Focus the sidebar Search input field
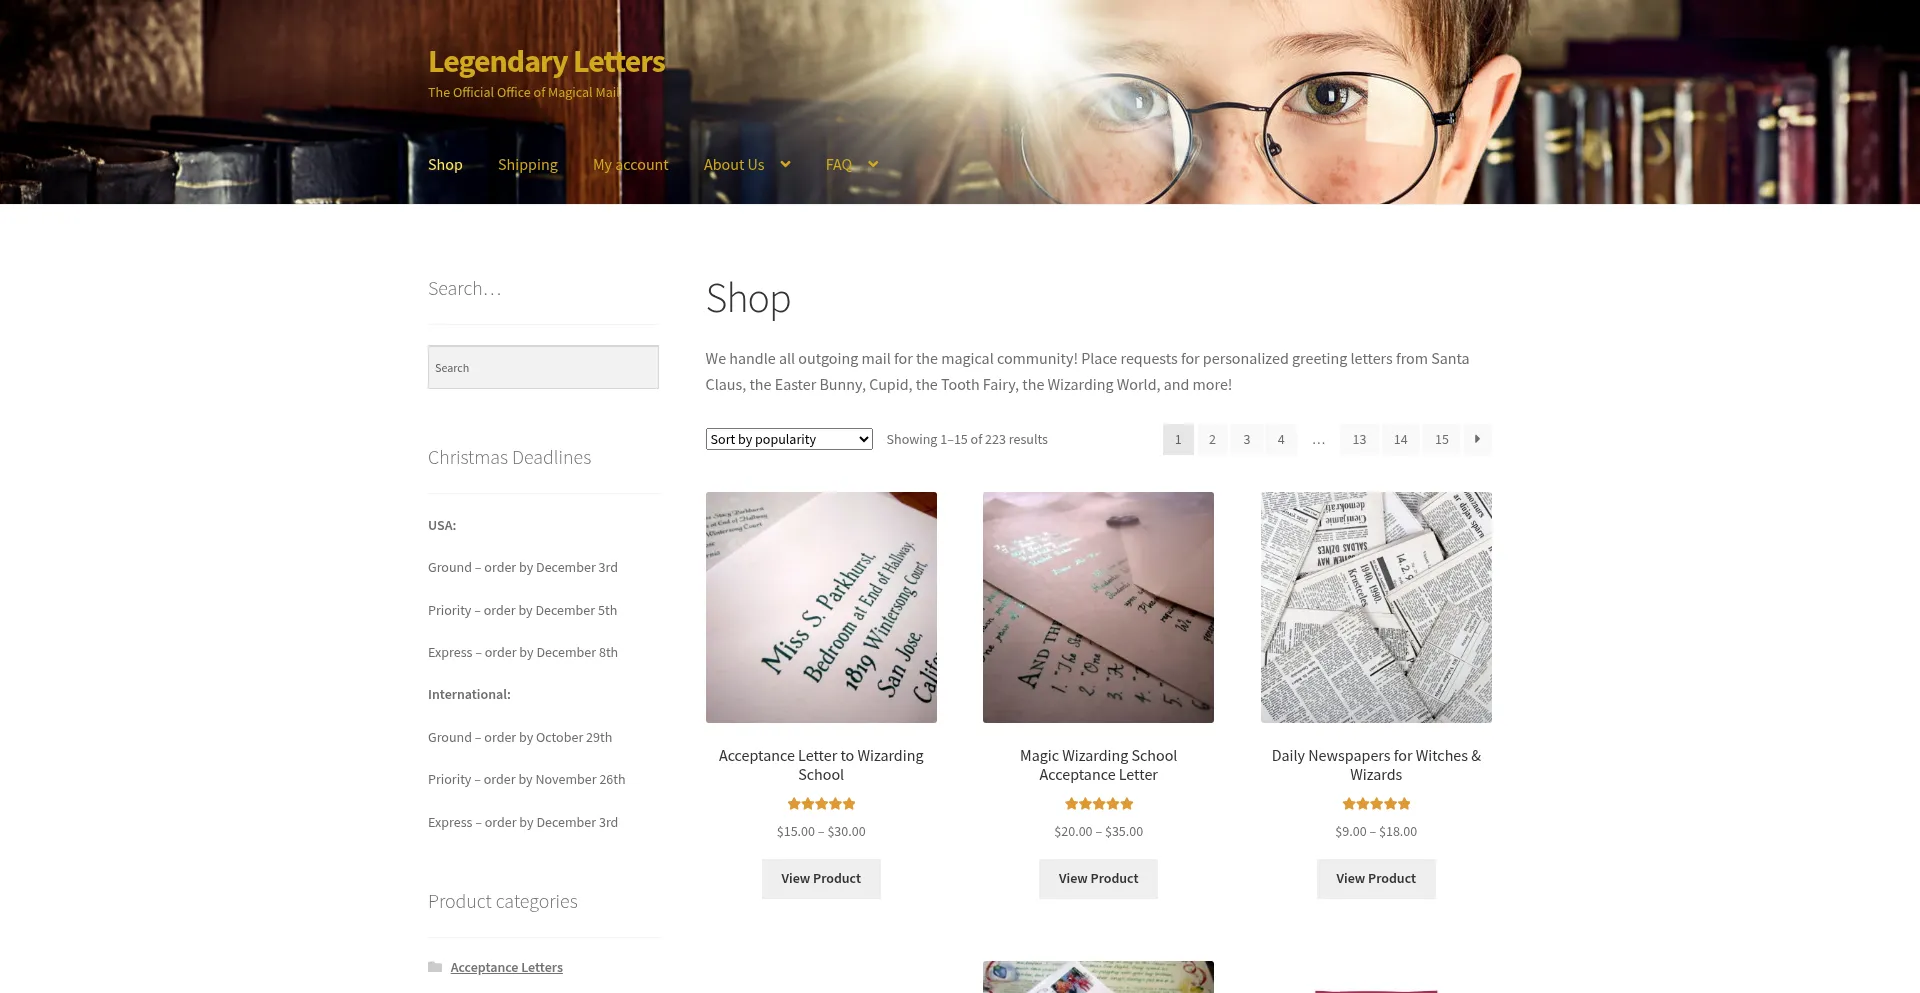 click(543, 367)
